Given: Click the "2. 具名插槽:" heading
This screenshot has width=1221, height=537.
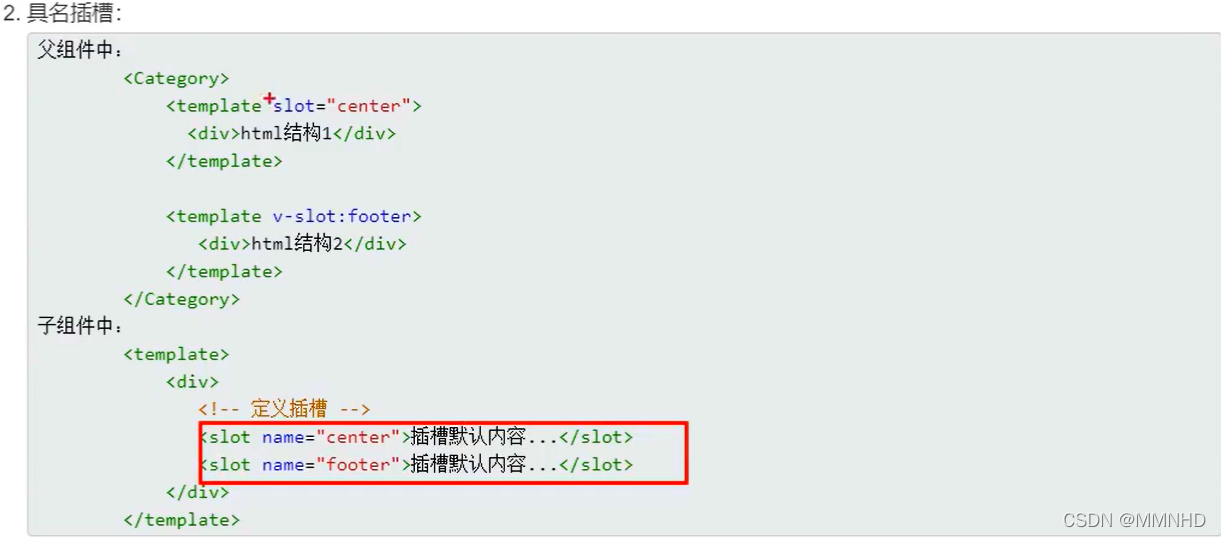Looking at the screenshot, I should pyautogui.click(x=62, y=15).
